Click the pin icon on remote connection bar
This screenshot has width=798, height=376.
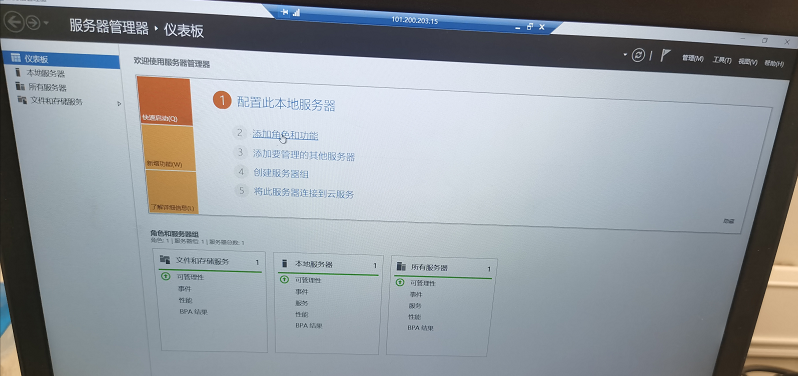pyautogui.click(x=285, y=12)
